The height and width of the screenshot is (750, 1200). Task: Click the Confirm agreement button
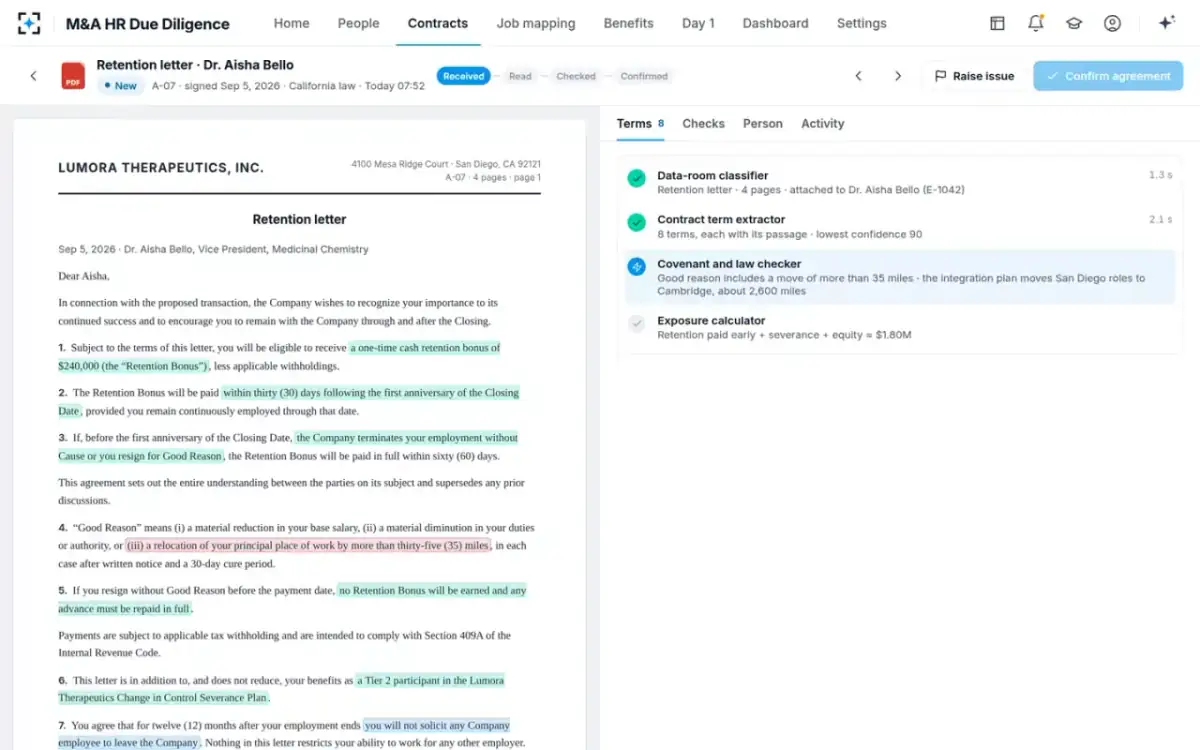pyautogui.click(x=1108, y=76)
